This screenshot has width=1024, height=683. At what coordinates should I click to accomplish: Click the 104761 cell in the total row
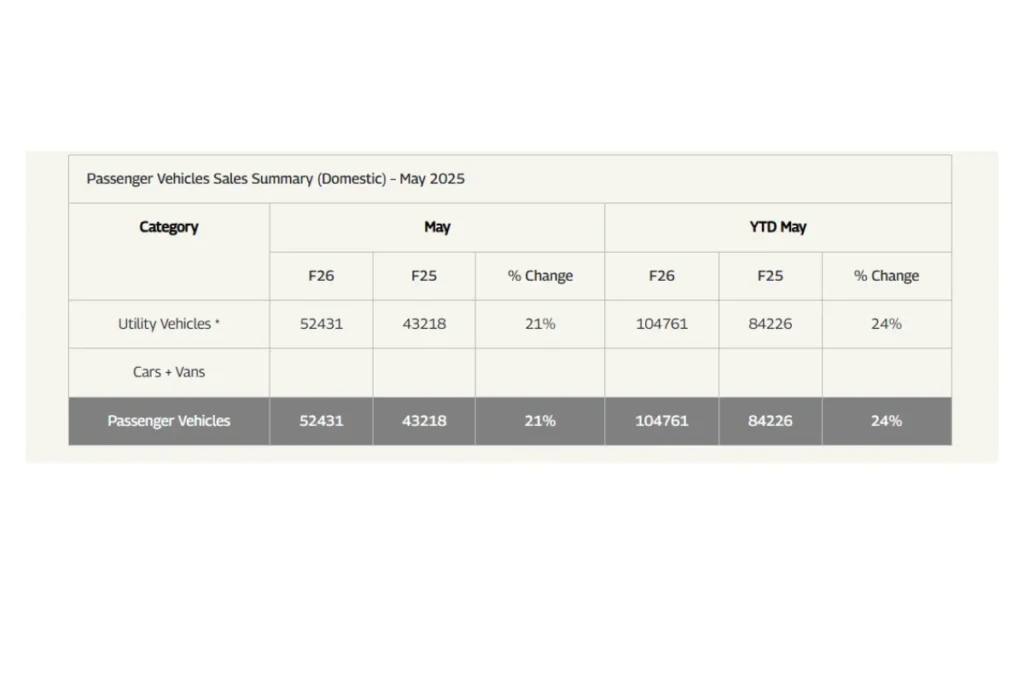[x=662, y=421]
